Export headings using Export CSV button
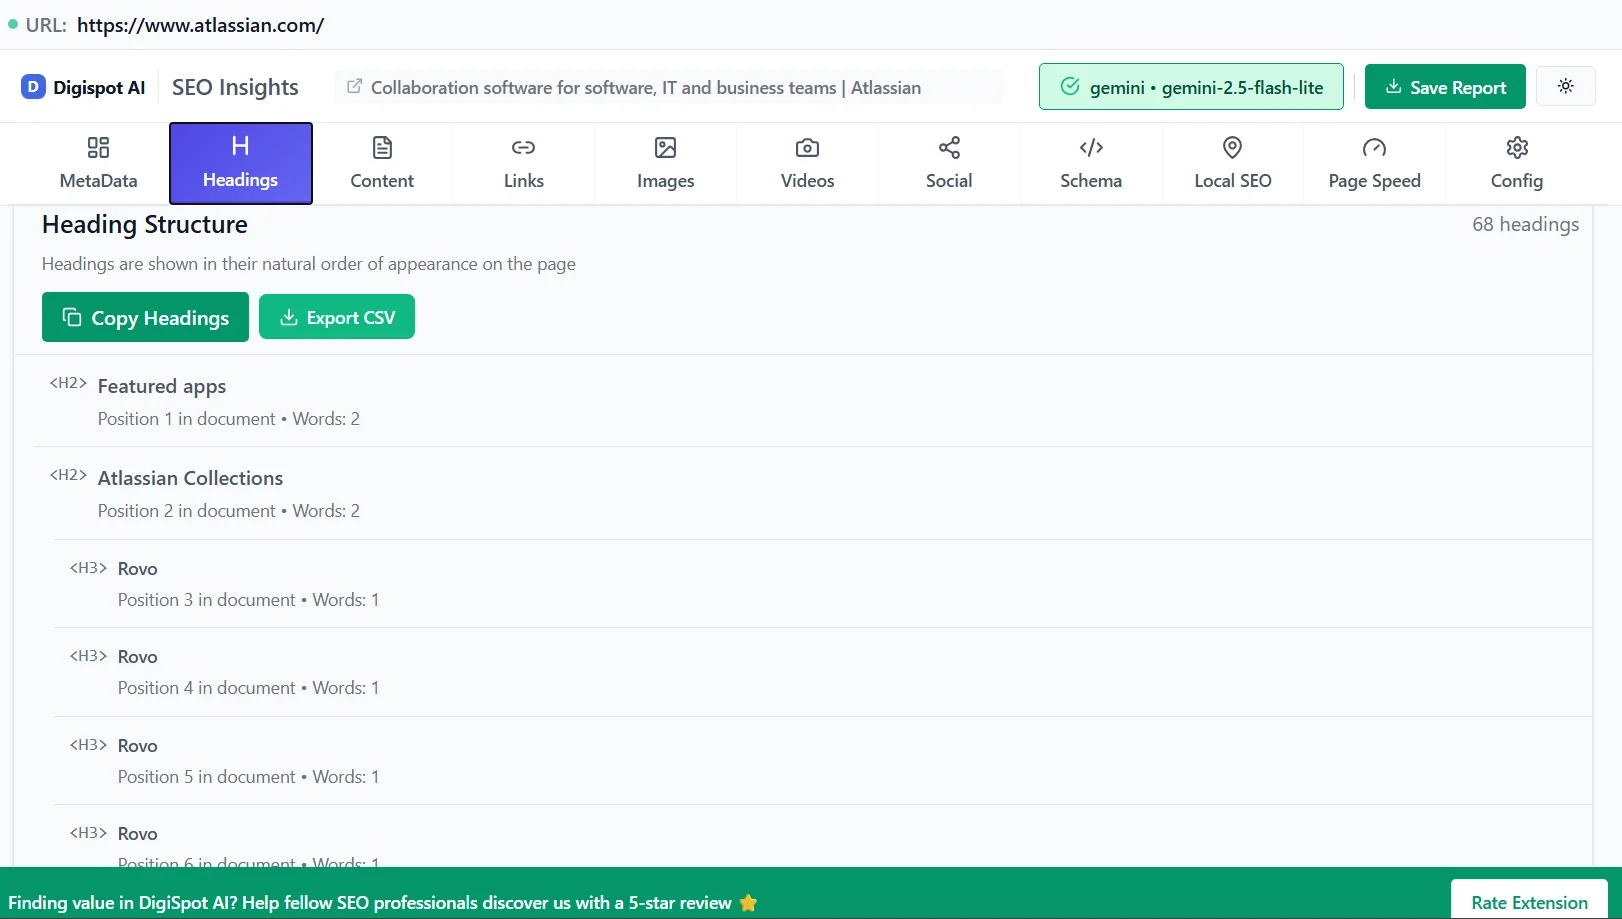1622x919 pixels. point(337,317)
